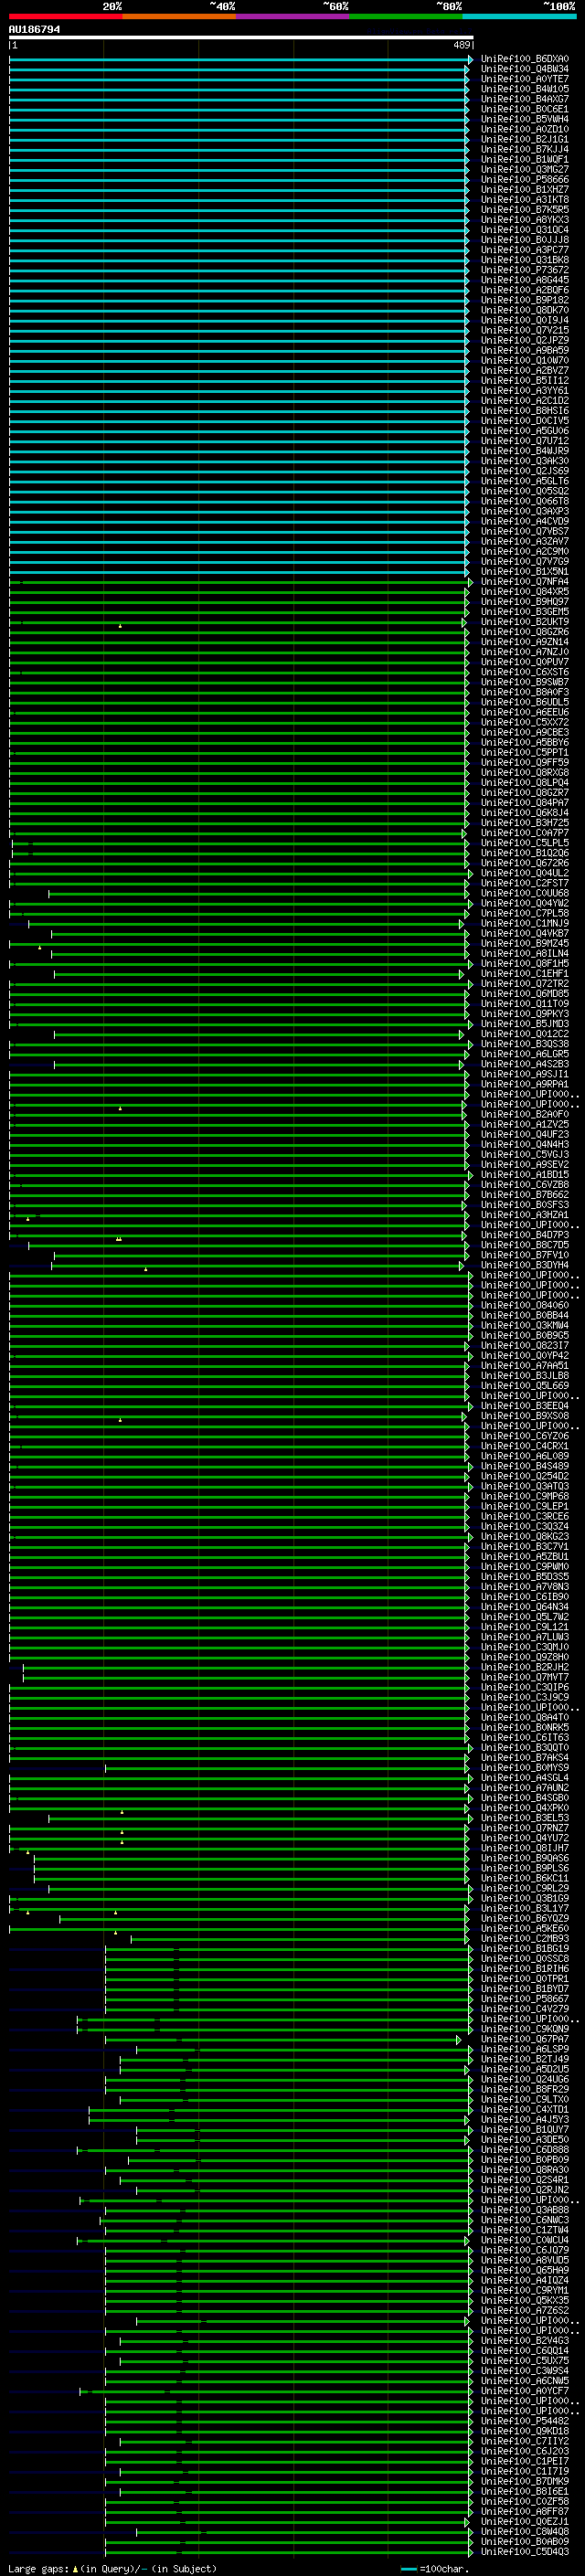The image size is (585, 2576).
Task: Select the UniRef100_B8C7D5 label
Action: [x=525, y=1246]
